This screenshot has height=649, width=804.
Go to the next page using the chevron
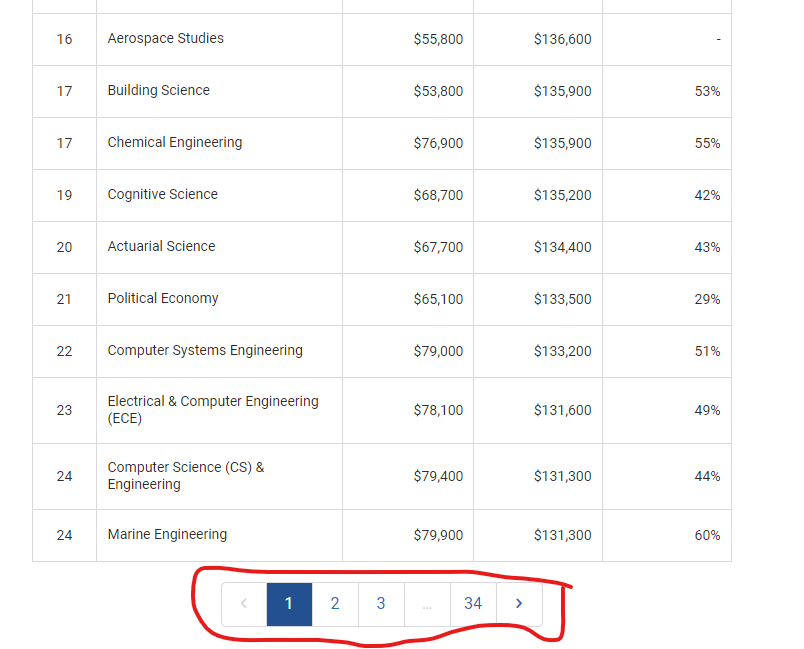[518, 604]
